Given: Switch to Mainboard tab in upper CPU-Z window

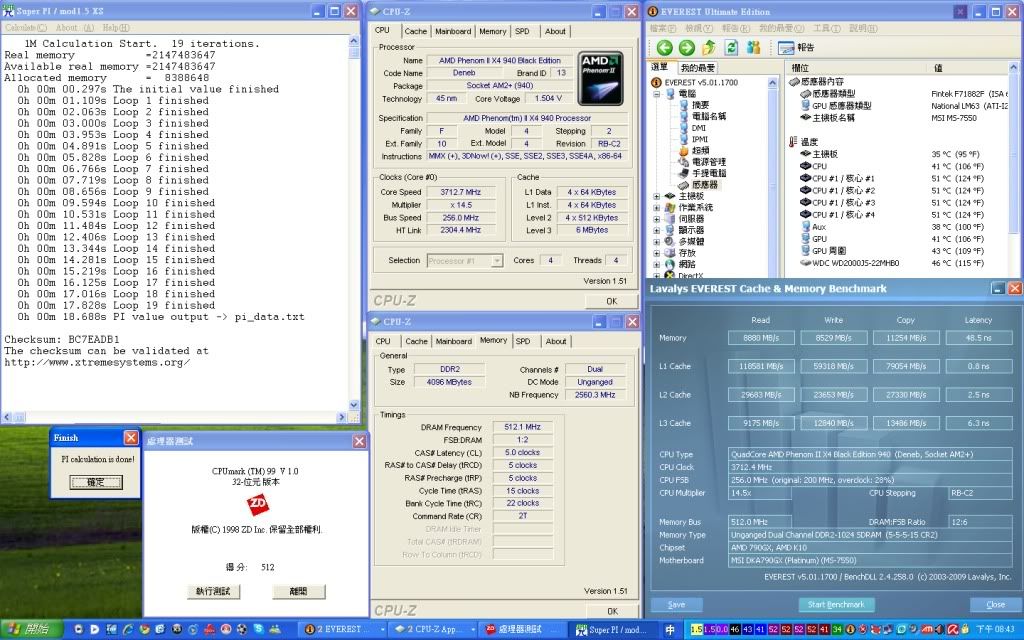Looking at the screenshot, I should [x=453, y=31].
